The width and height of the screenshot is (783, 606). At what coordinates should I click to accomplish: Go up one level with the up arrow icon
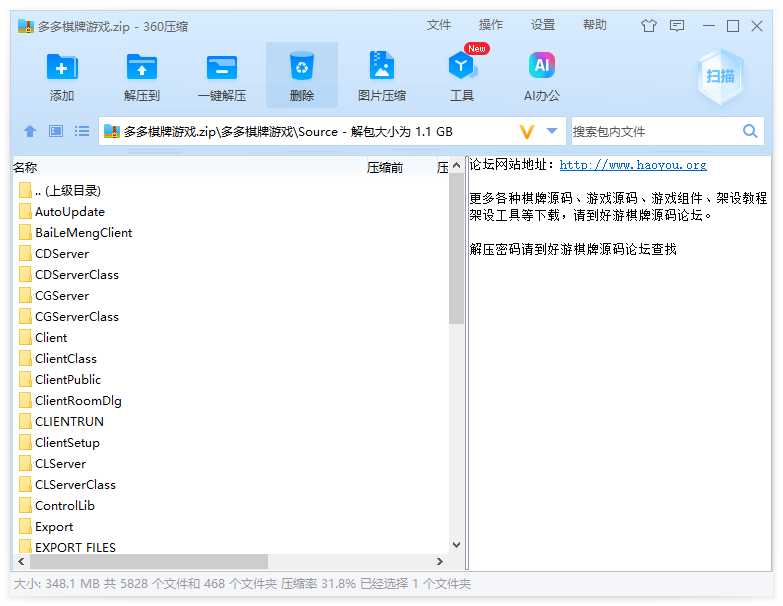(30, 131)
